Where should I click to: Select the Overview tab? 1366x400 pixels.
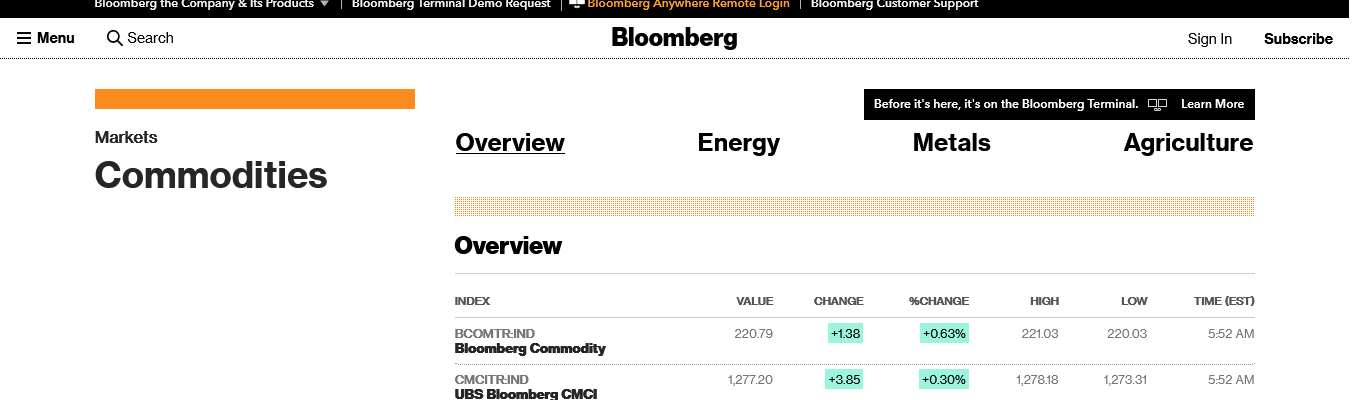tap(510, 143)
